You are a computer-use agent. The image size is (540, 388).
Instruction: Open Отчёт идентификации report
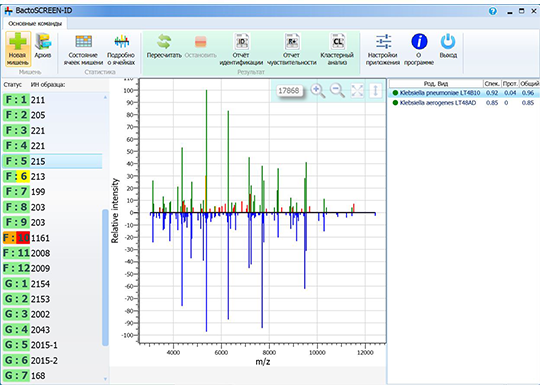pyautogui.click(x=241, y=49)
